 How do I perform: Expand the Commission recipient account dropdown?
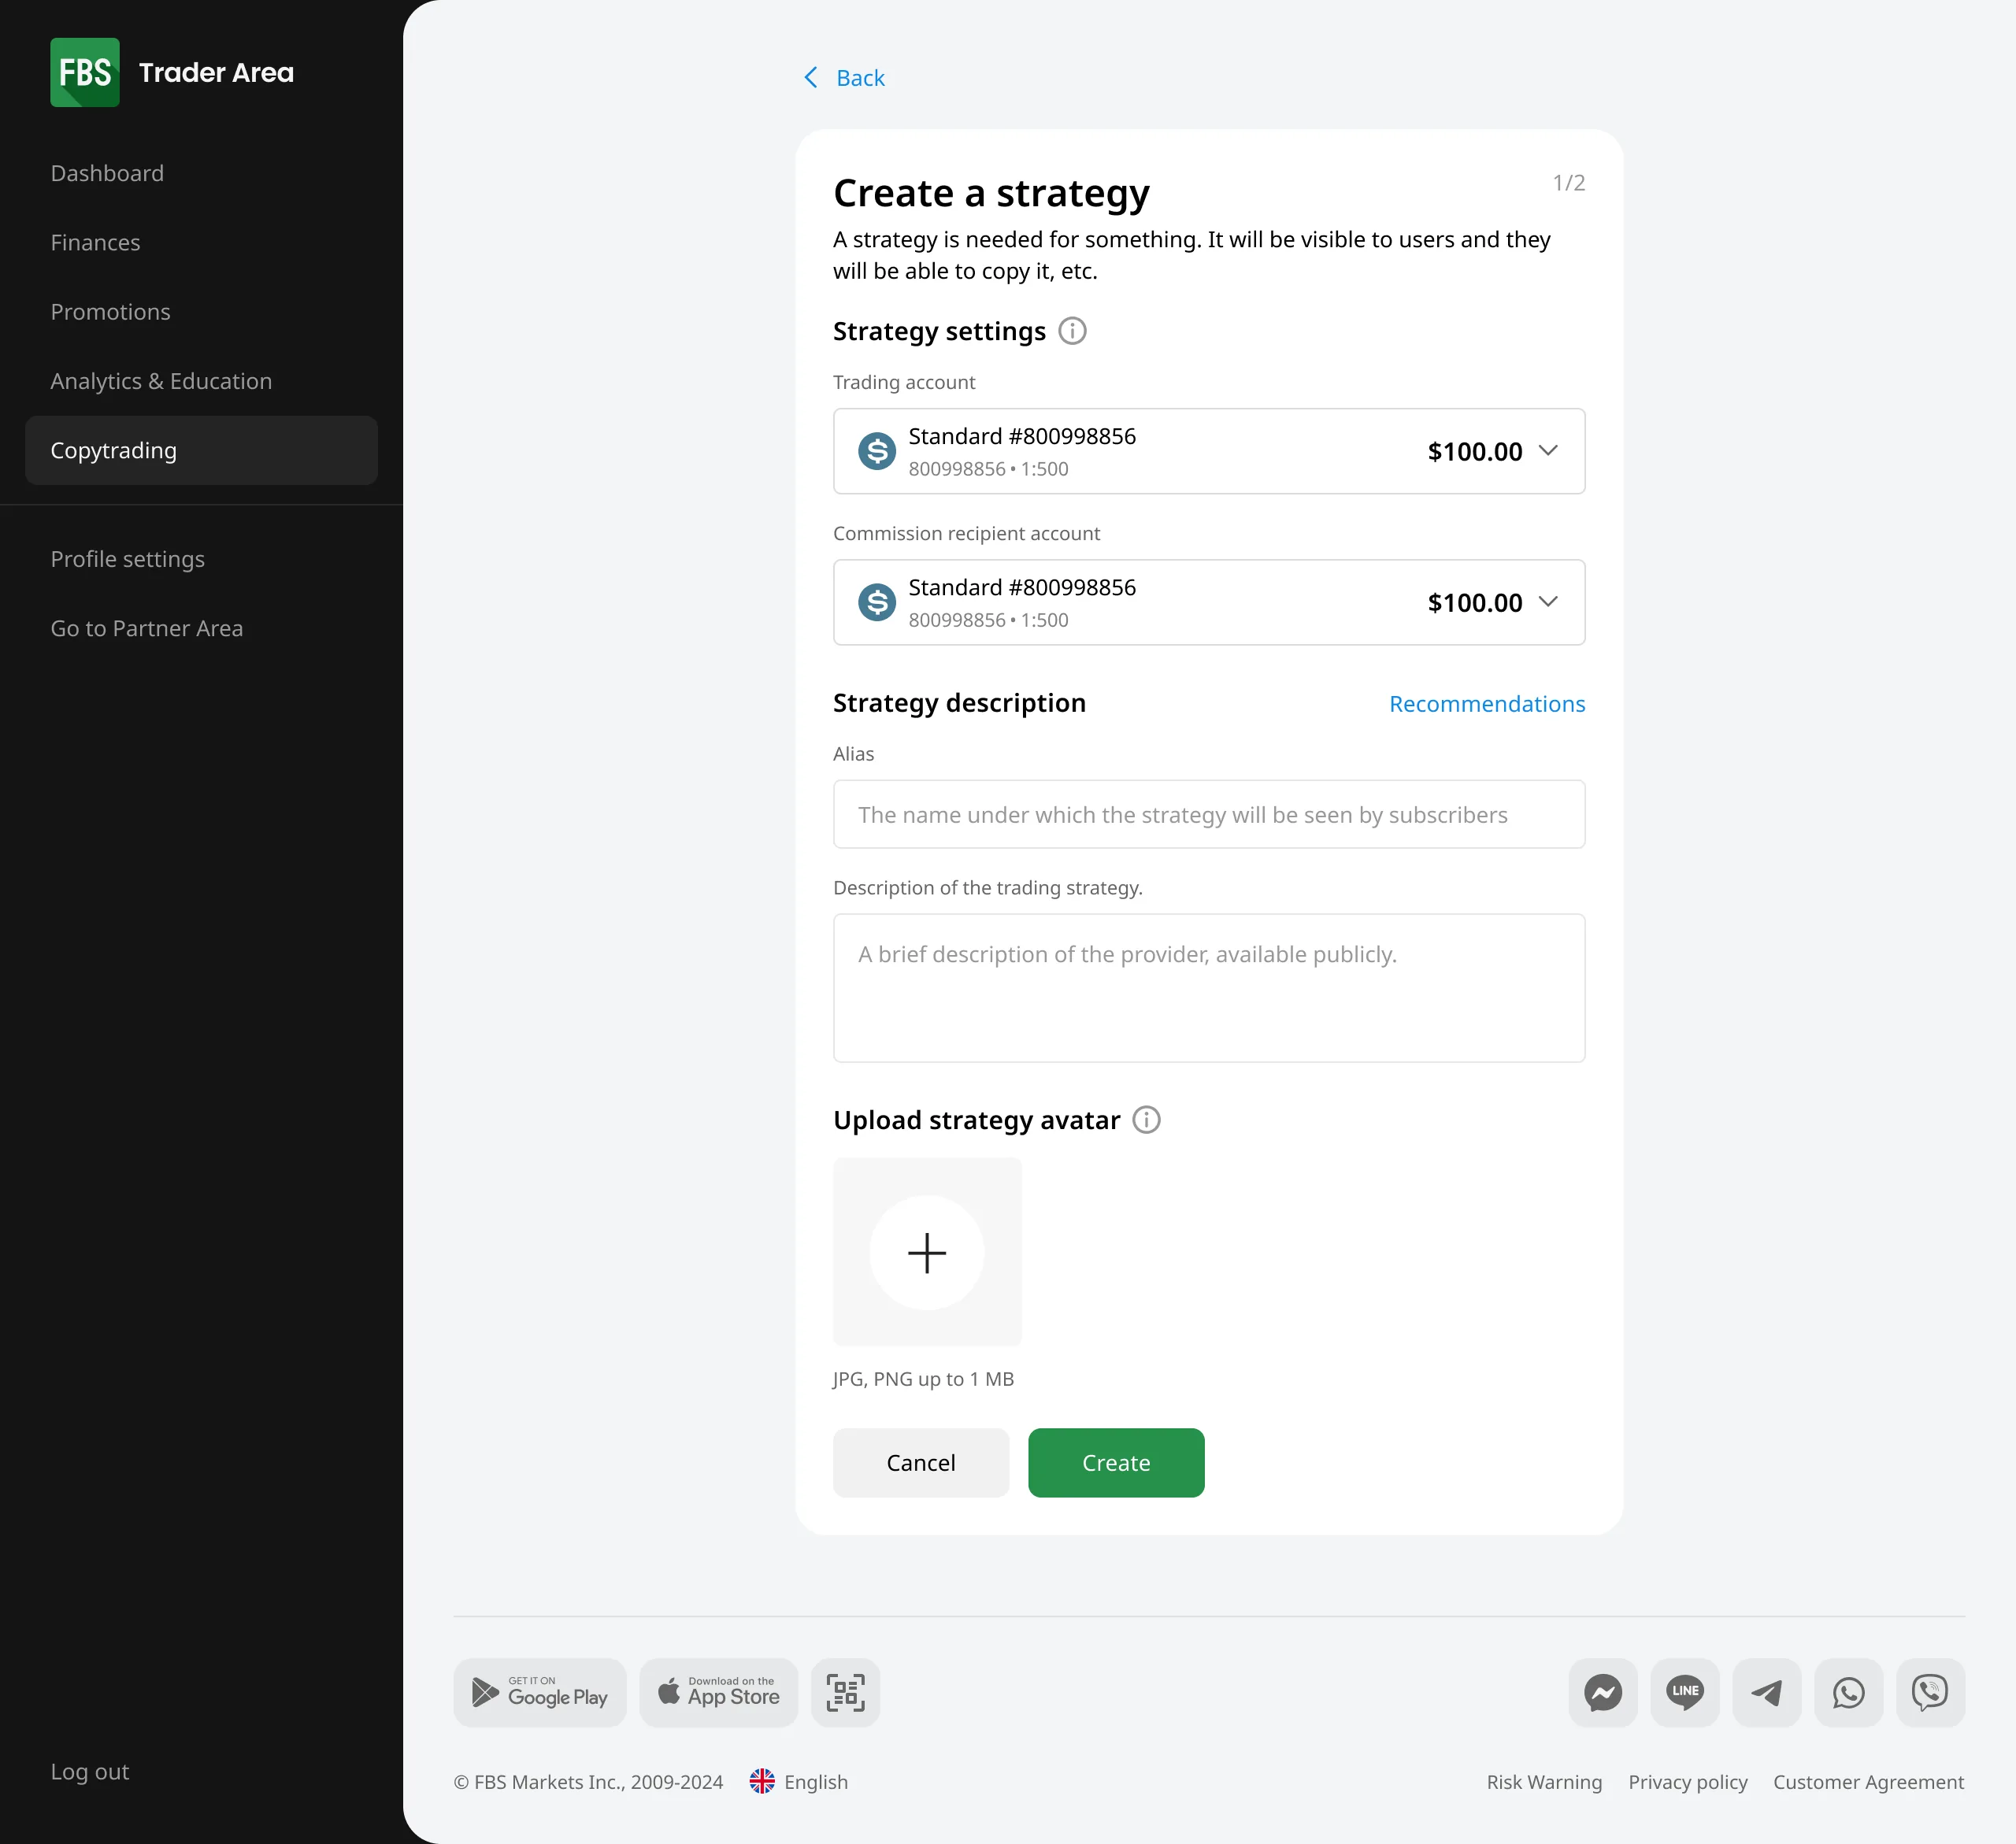coord(1548,602)
